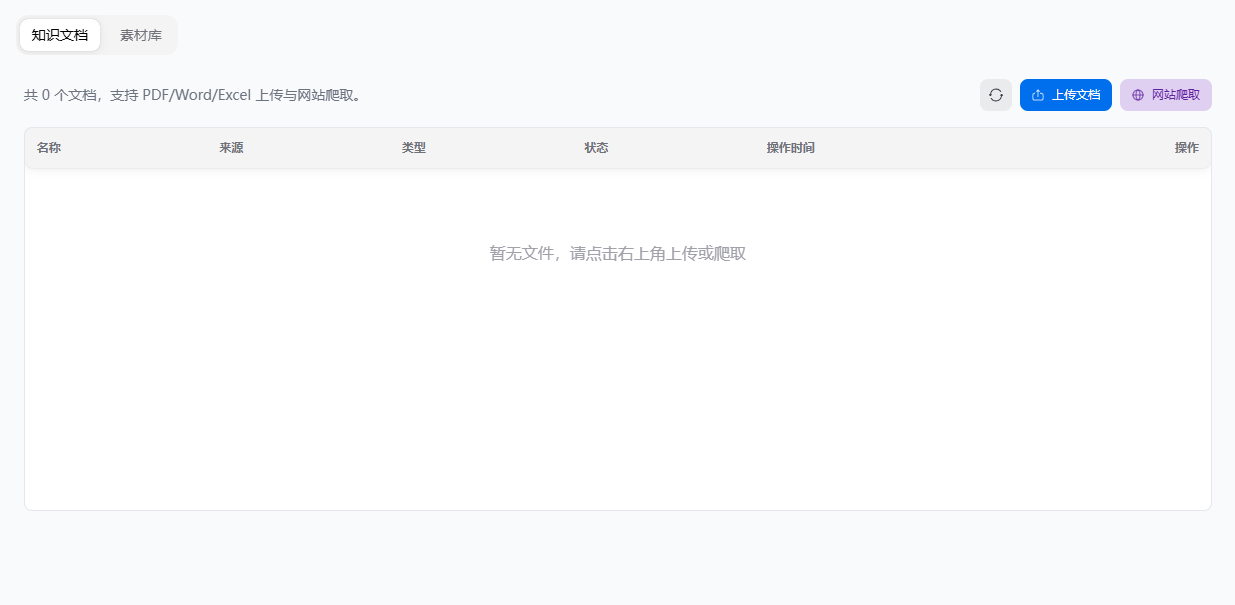Click the 上传与网站爬取 portion of description
The width and height of the screenshot is (1235, 605).
(x=309, y=95)
